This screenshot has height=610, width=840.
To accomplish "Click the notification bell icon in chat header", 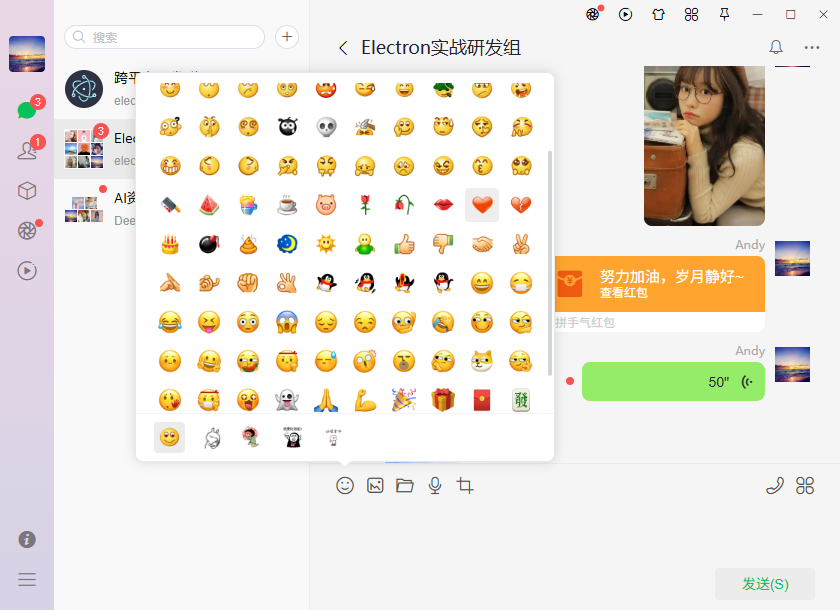I will 775,47.
